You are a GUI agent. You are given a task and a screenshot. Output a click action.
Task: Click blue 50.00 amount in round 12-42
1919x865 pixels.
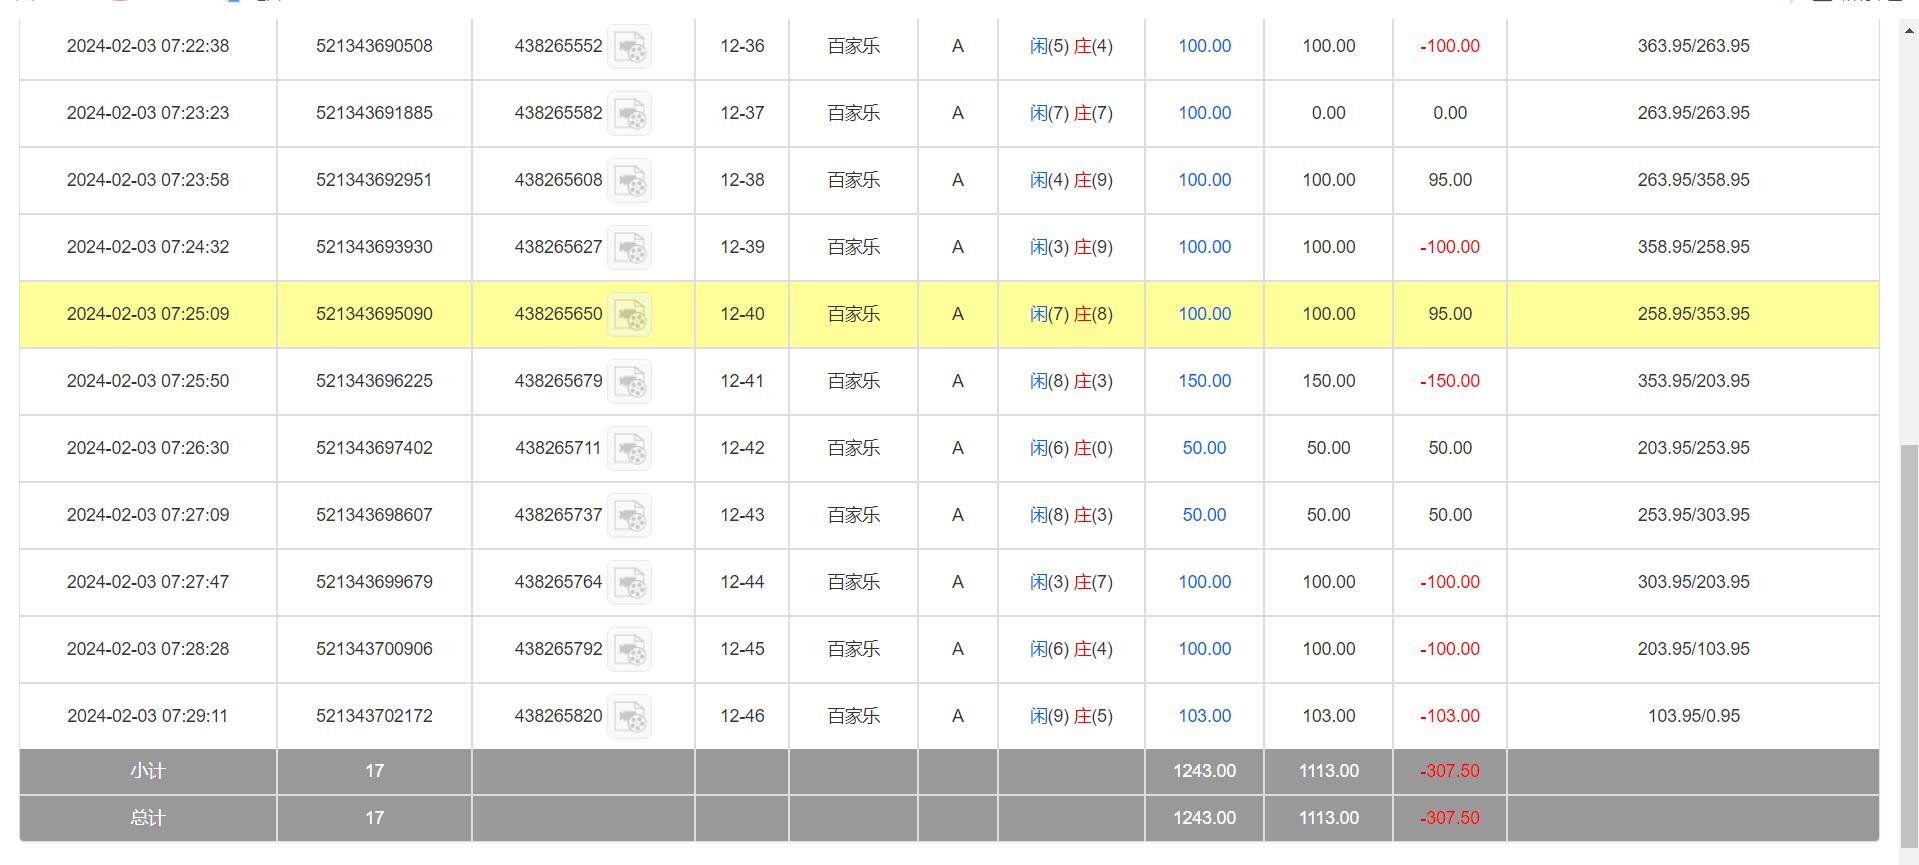coord(1204,448)
